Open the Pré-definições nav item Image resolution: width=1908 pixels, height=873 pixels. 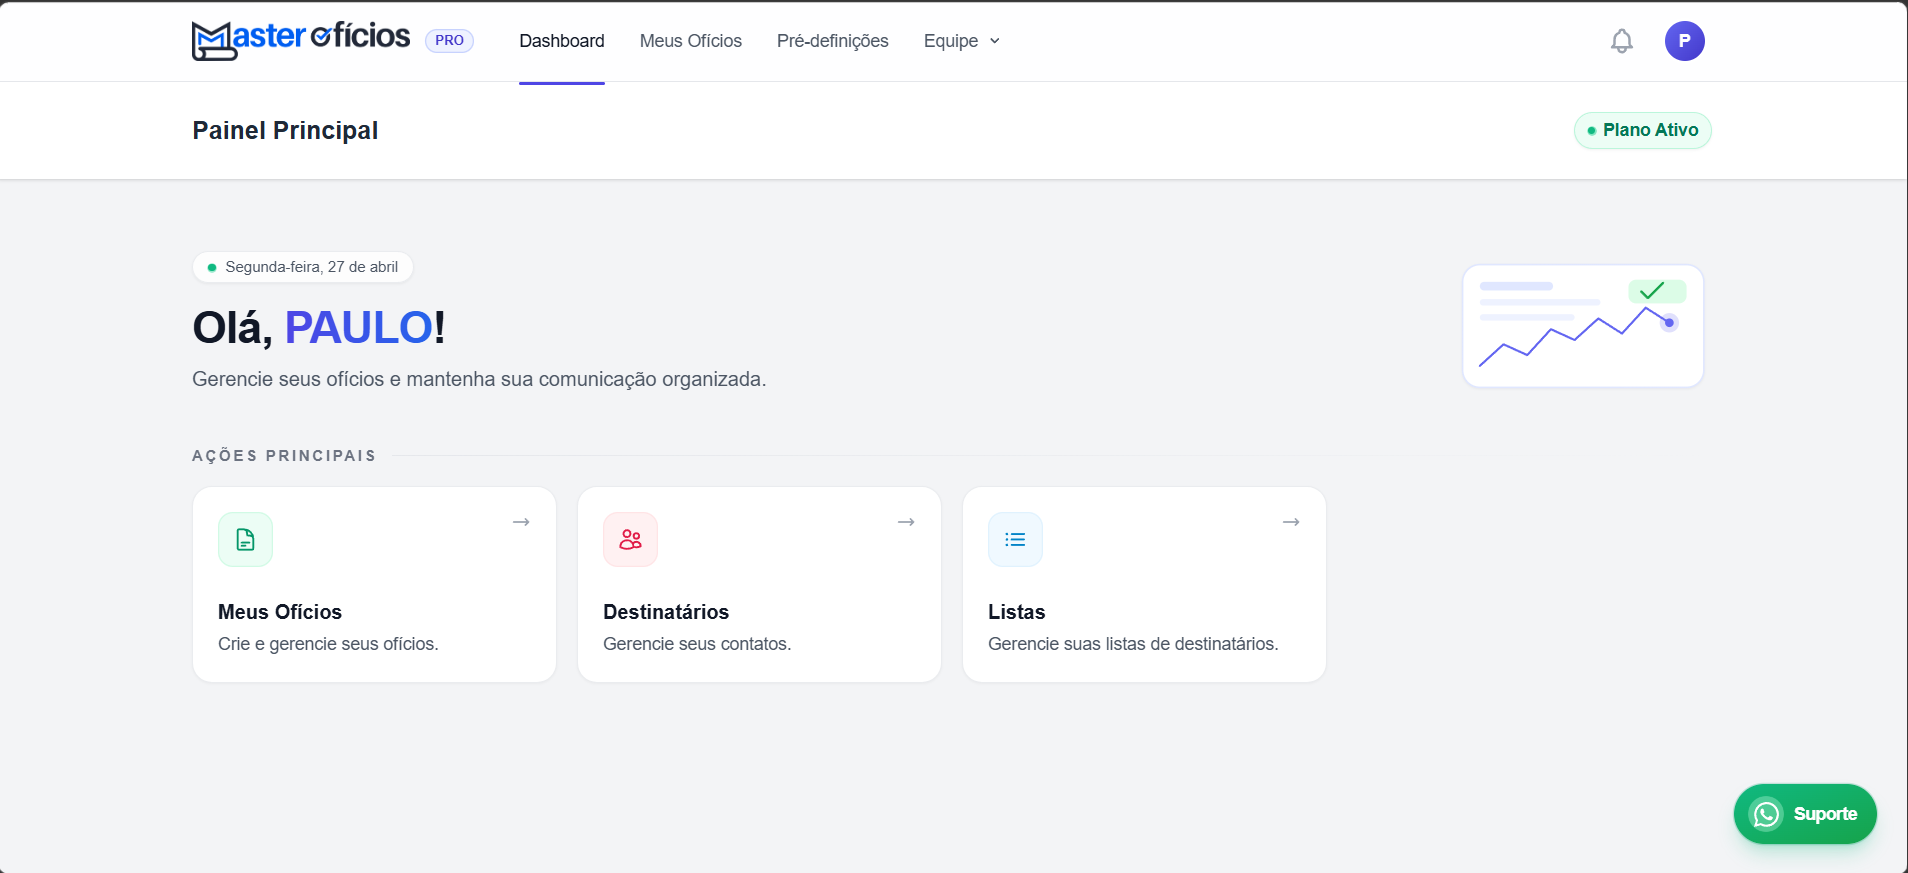pos(833,41)
